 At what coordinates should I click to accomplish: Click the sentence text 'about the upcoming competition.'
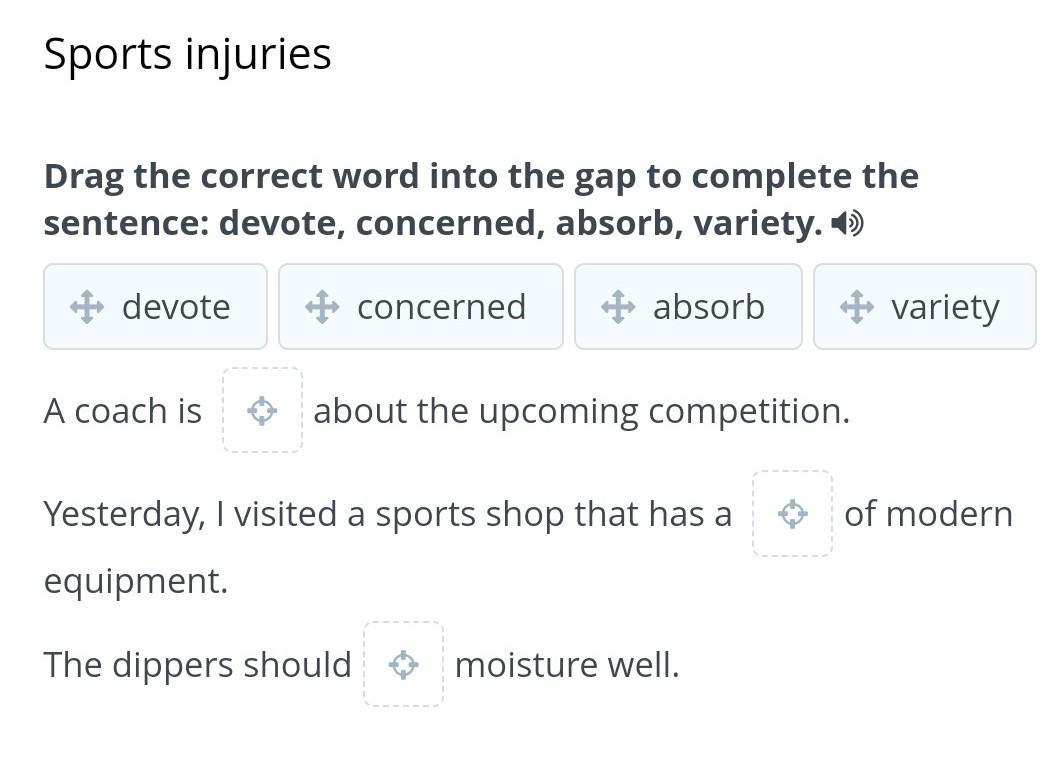581,411
